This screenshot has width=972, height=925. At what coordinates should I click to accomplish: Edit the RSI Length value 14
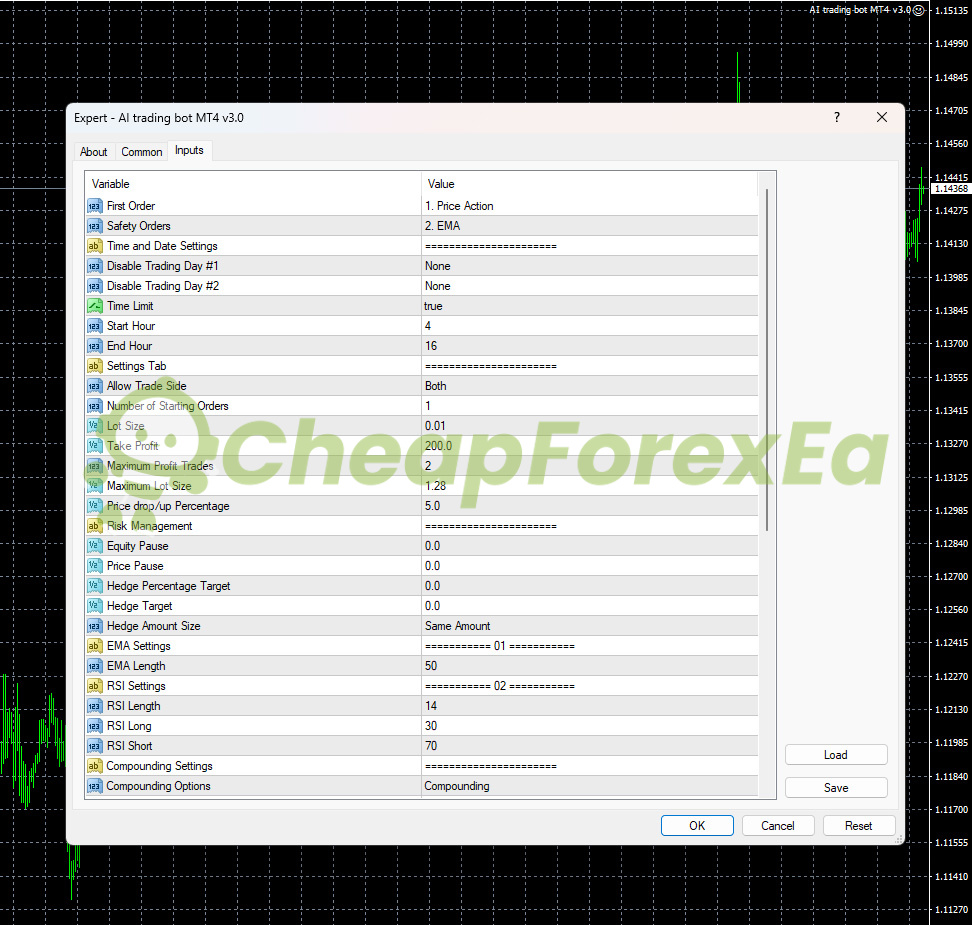(589, 706)
